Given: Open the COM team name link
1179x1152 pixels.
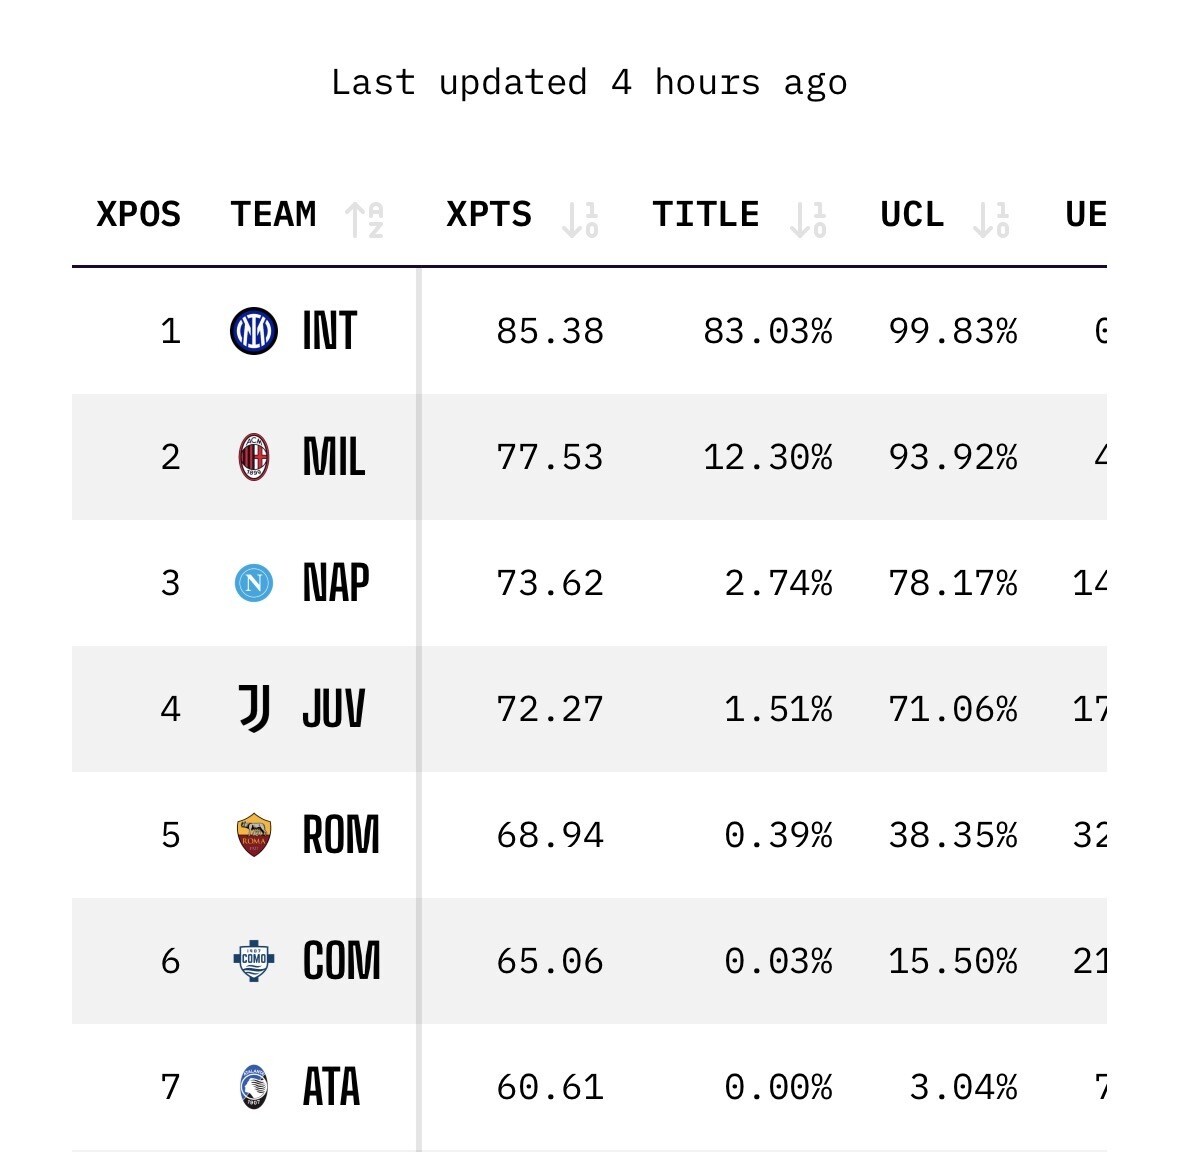Looking at the screenshot, I should click(x=342, y=961).
